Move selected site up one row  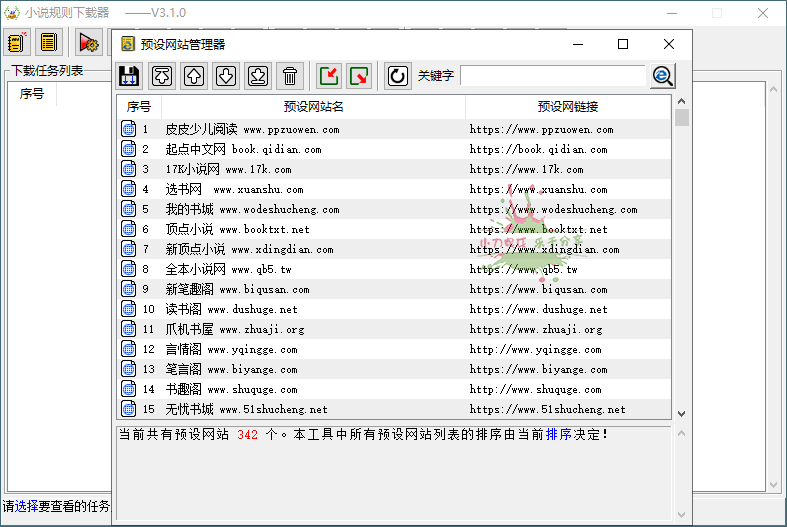pos(194,76)
